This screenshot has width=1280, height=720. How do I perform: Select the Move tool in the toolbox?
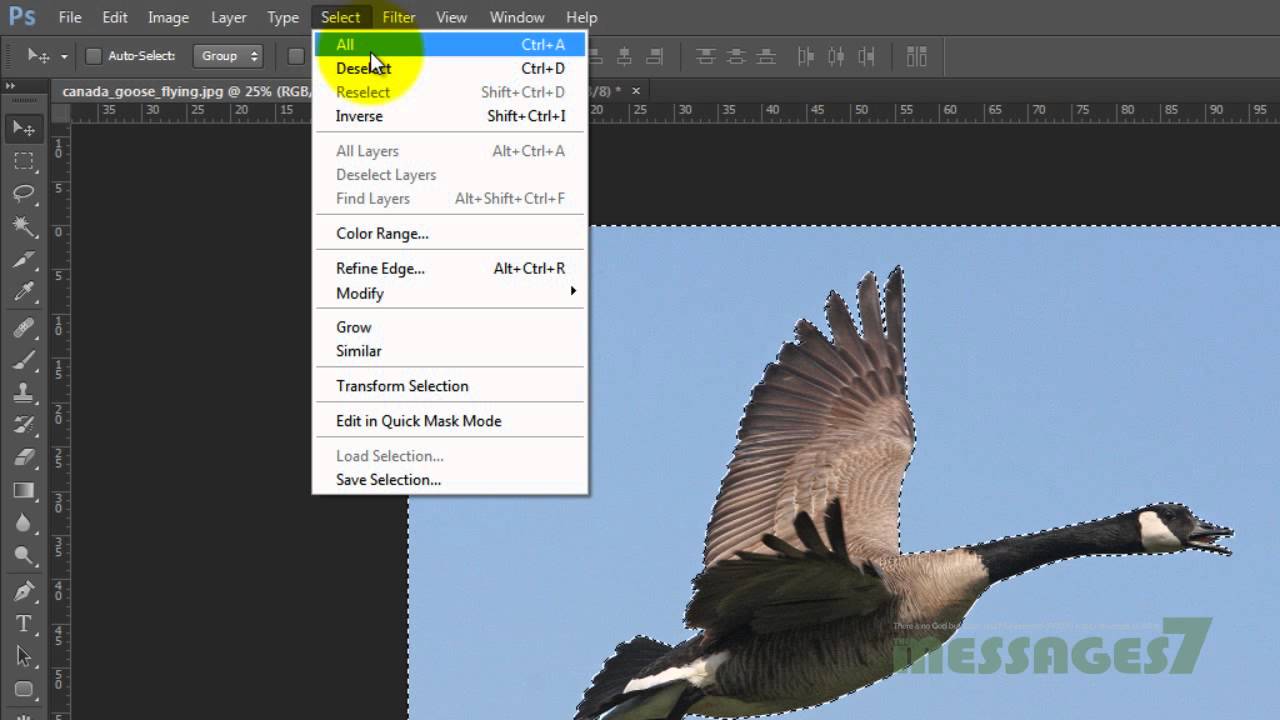[x=23, y=128]
